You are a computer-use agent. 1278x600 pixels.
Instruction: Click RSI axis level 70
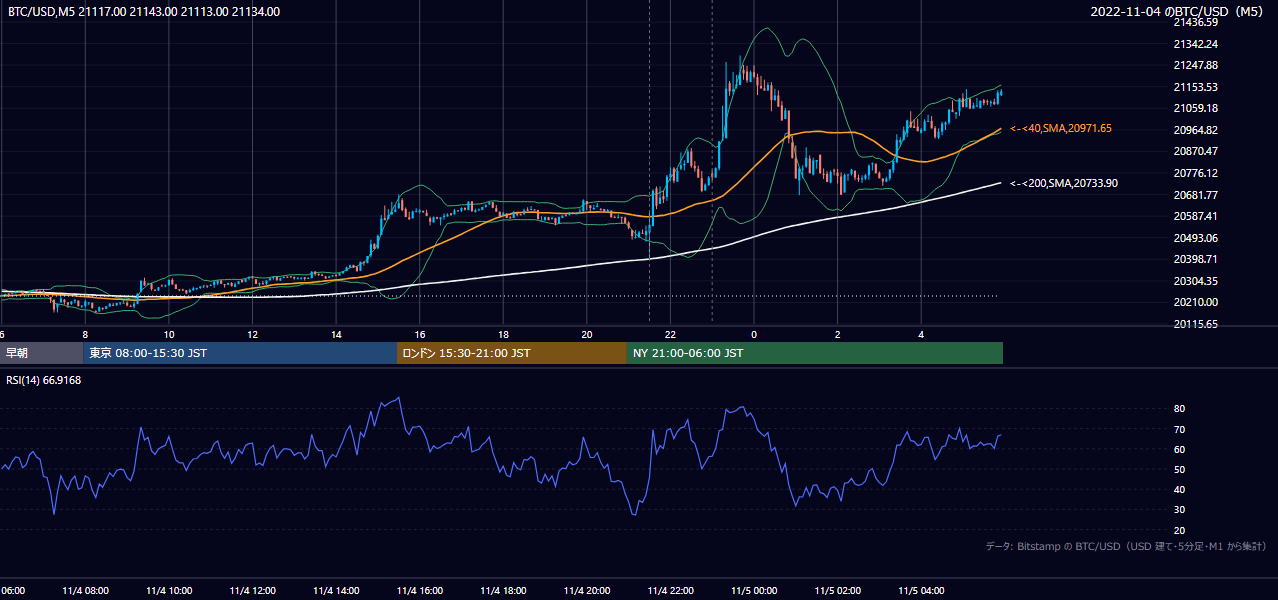[1180, 429]
